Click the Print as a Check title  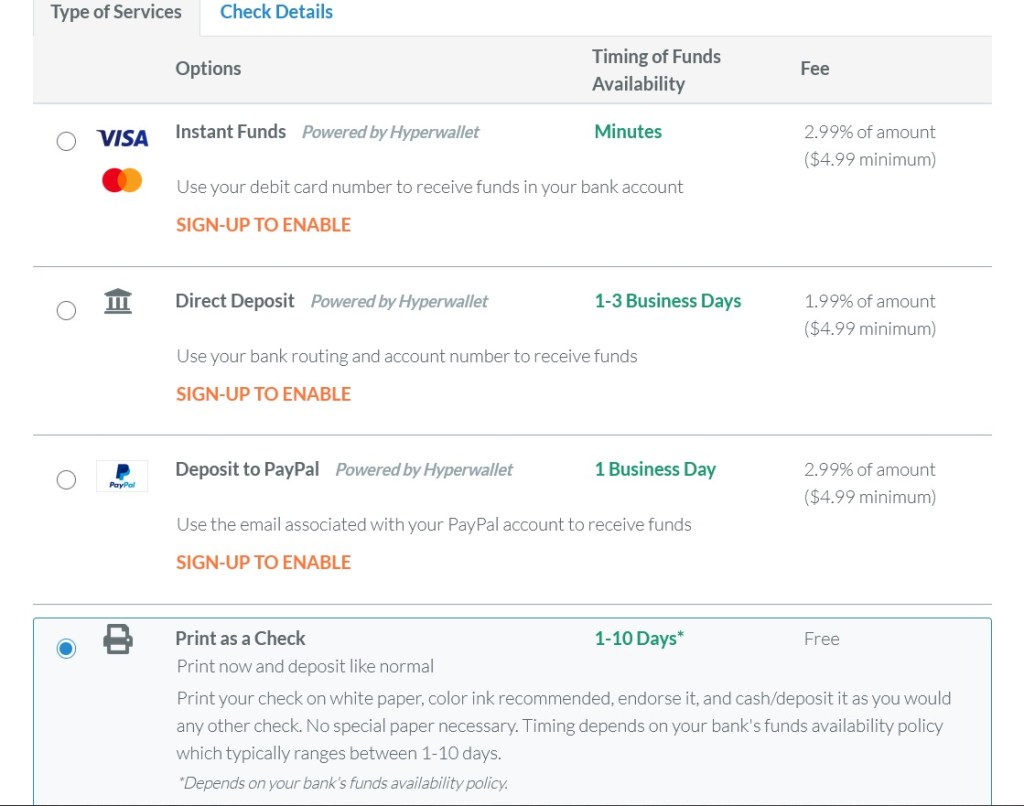coord(240,638)
